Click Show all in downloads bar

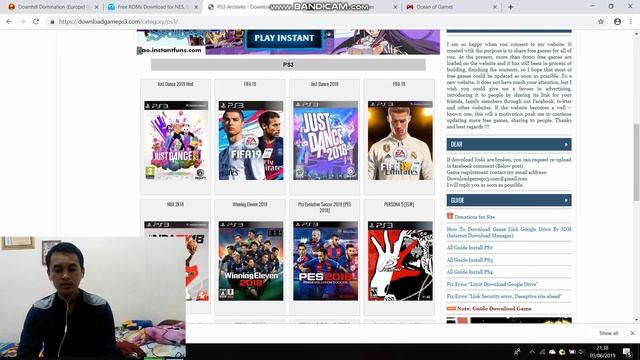click(x=608, y=333)
